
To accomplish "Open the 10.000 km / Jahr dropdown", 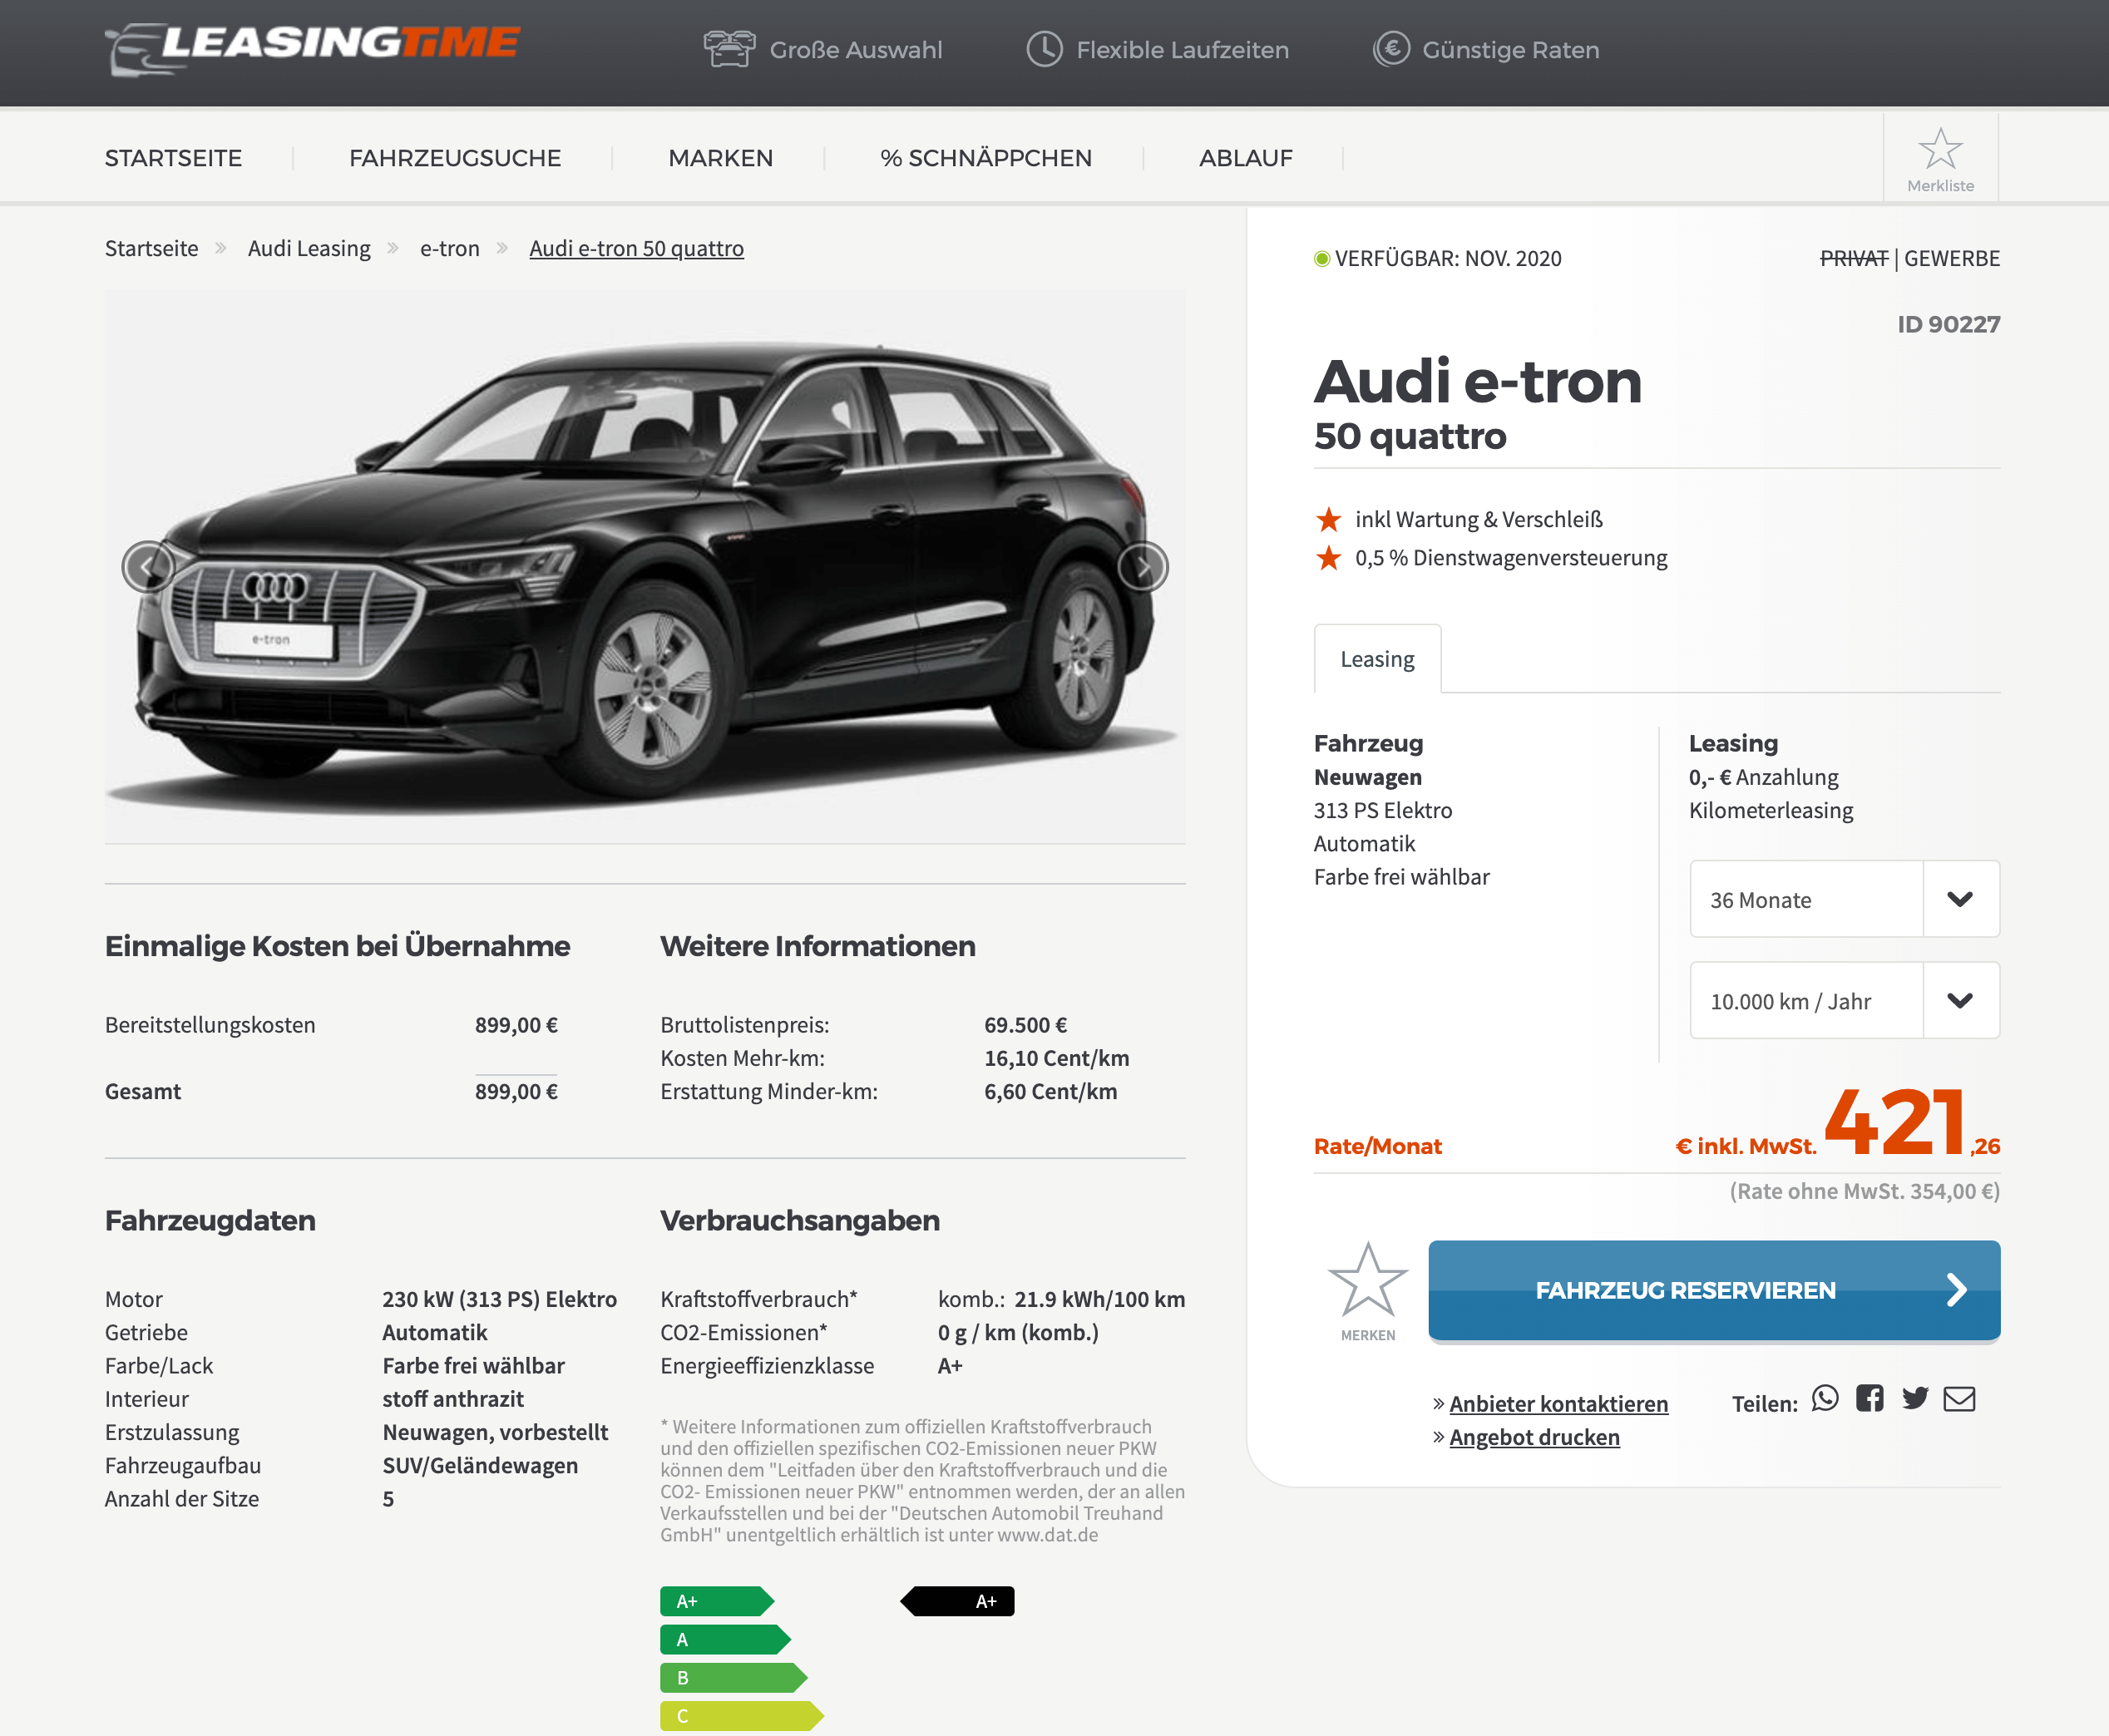I will [1844, 1000].
